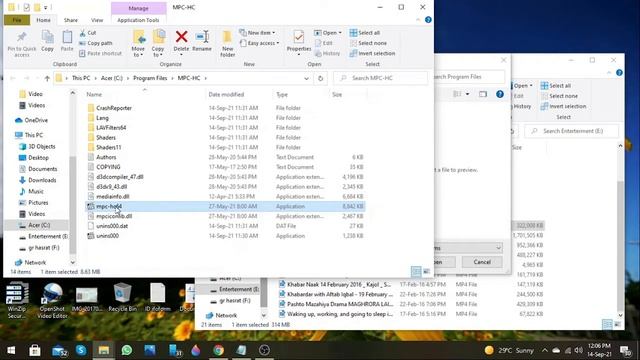Click Edit in Open group
Image resolution: width=640 pixels, height=360 pixels.
pyautogui.click(x=324, y=43)
